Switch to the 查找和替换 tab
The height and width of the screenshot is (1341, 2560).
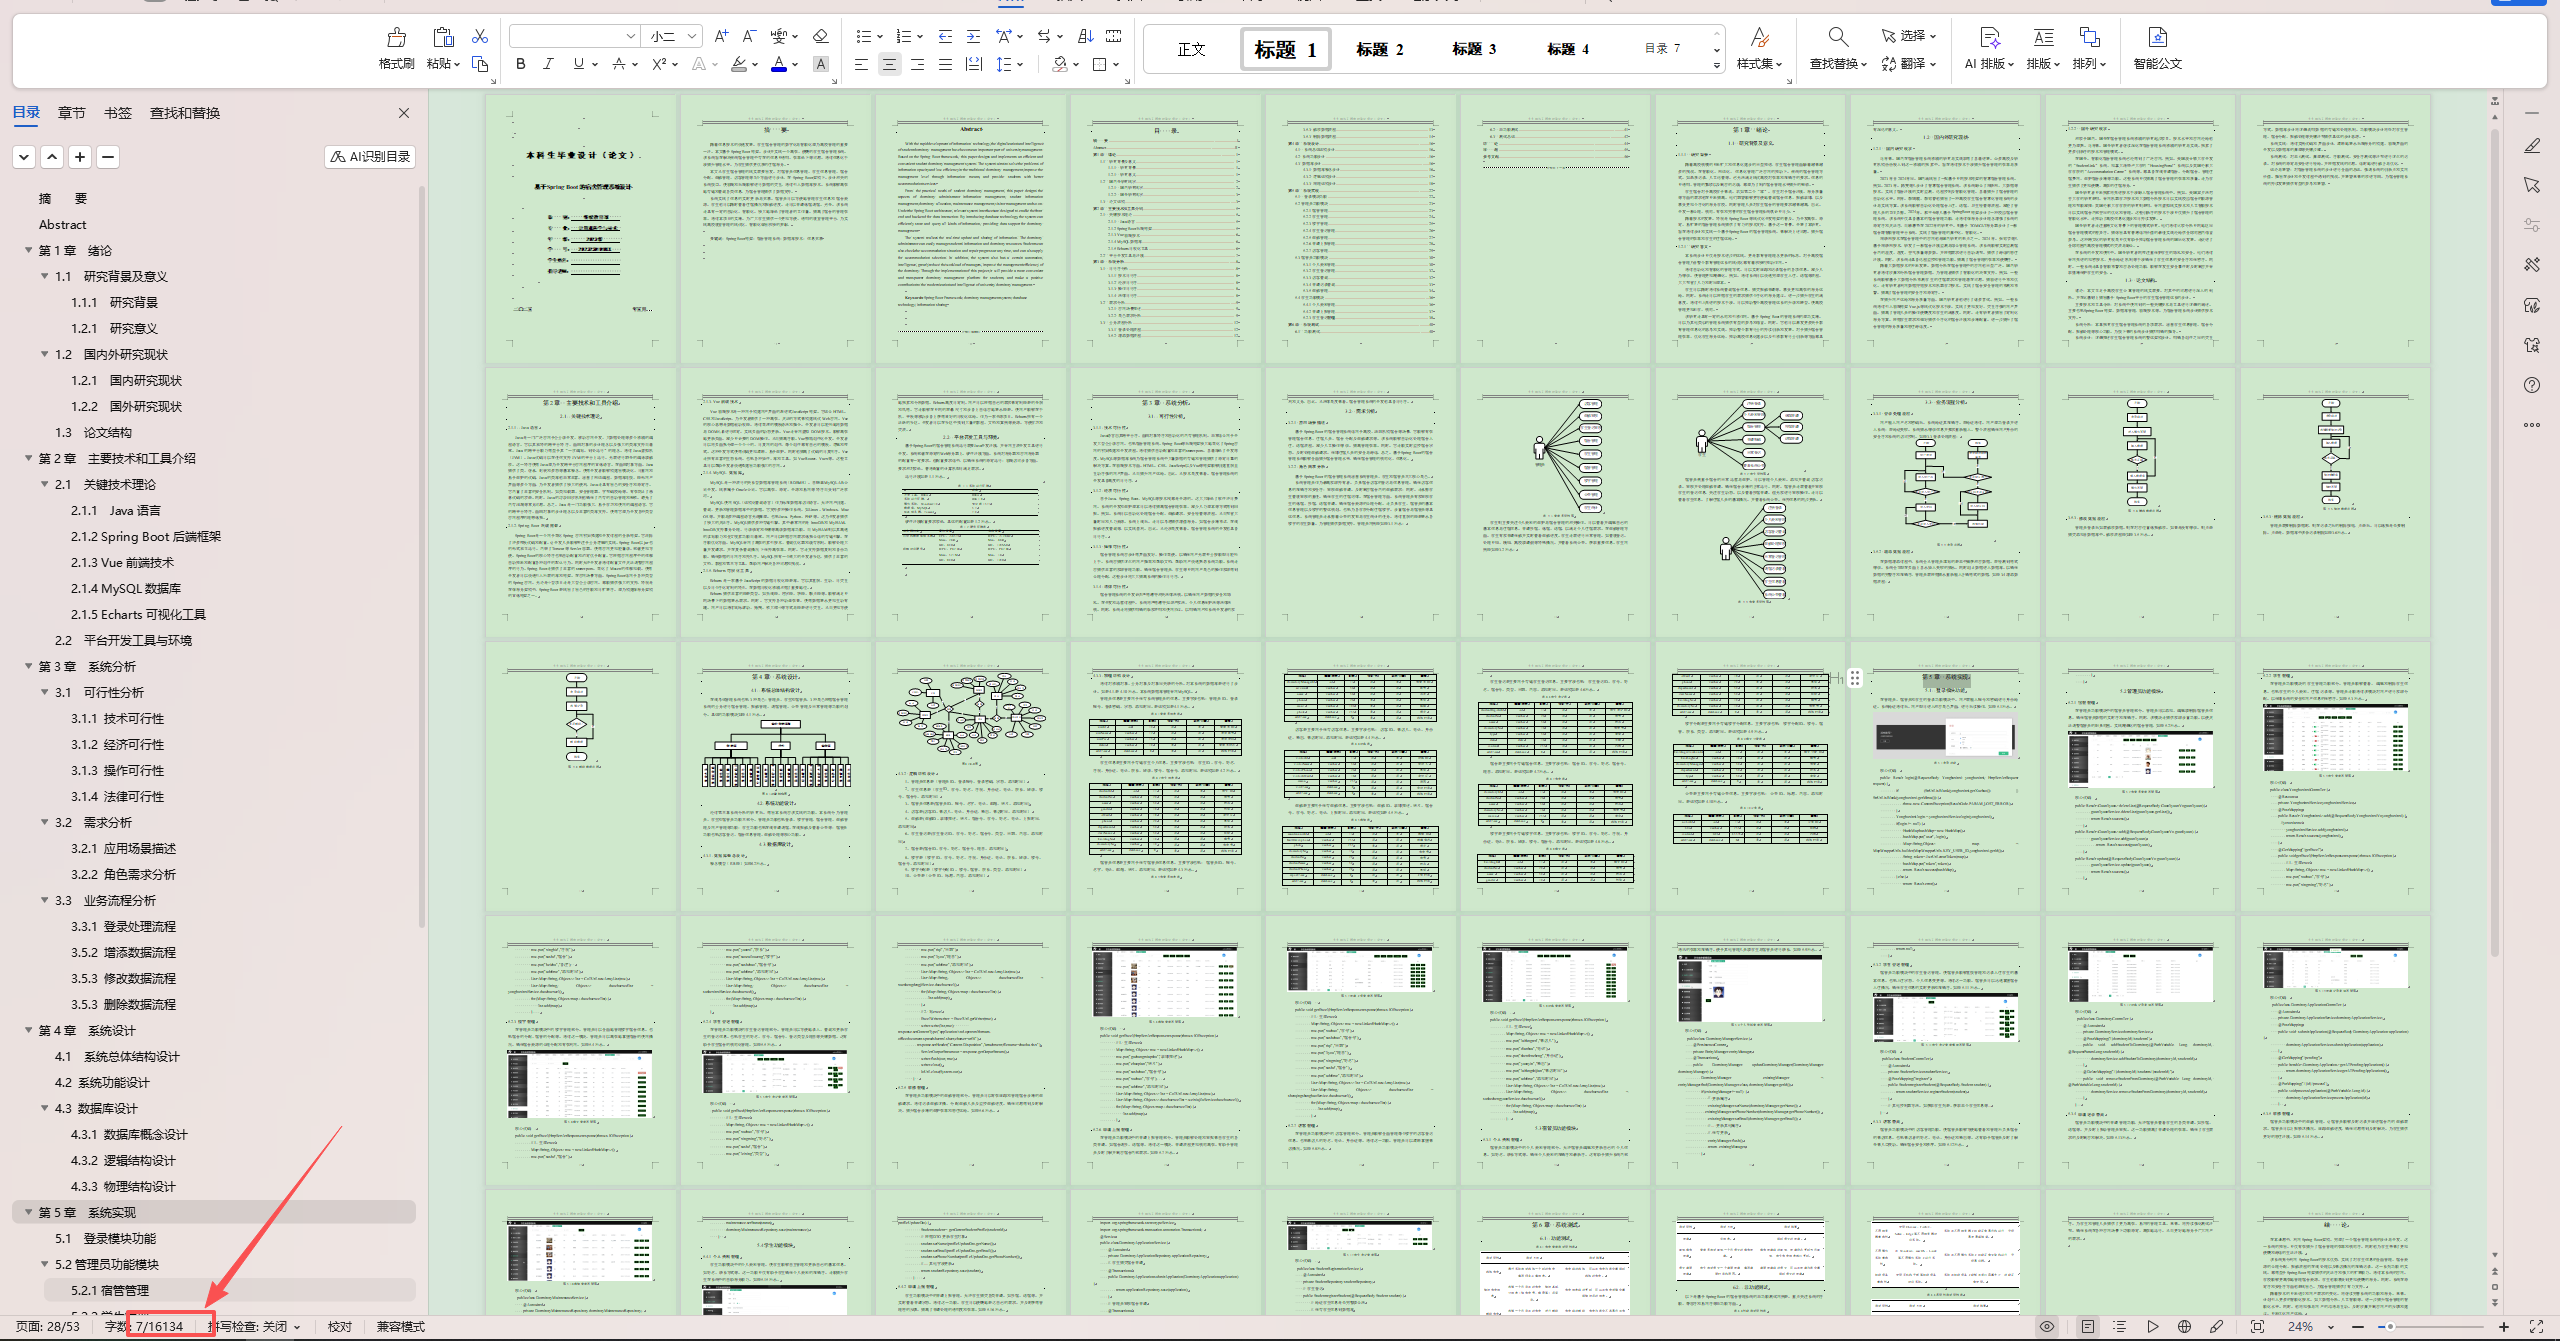click(185, 113)
